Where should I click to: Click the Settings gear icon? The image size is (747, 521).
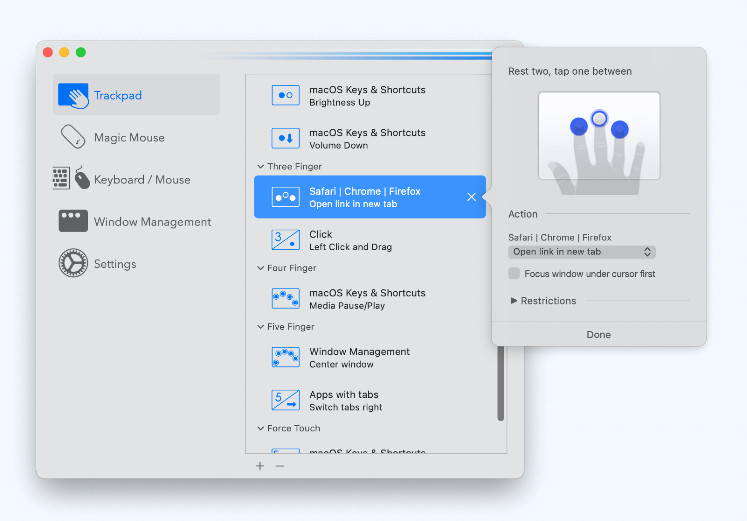73,263
